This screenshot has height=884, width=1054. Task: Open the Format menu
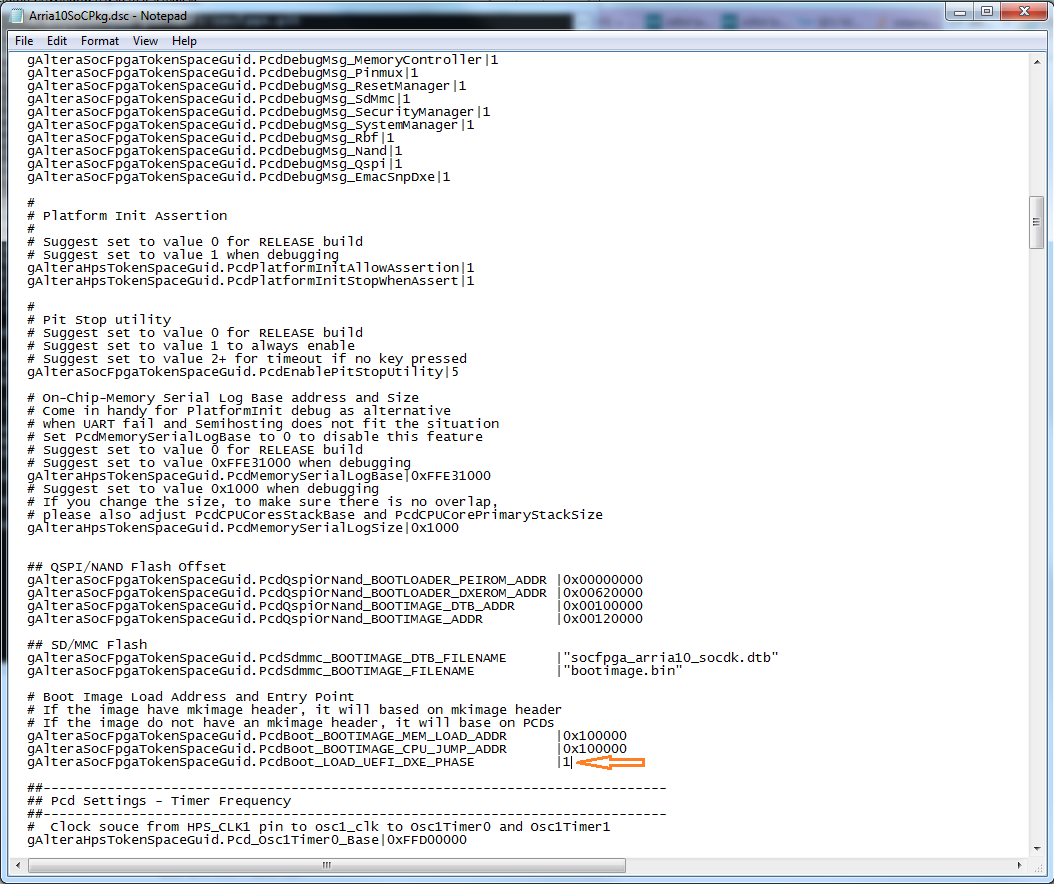click(x=99, y=41)
